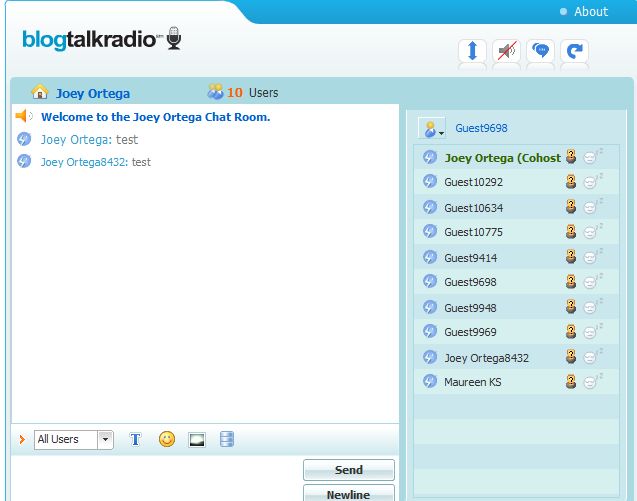Select Guest10292 in the user list

[x=516, y=182]
